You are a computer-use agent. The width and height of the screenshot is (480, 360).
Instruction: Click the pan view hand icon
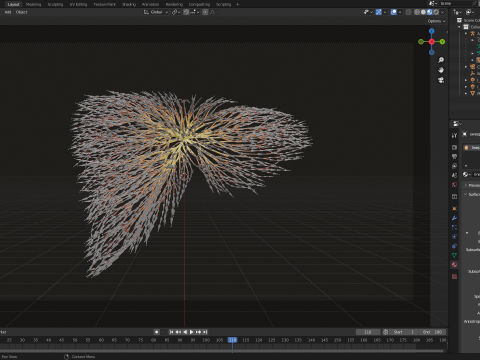(x=441, y=70)
